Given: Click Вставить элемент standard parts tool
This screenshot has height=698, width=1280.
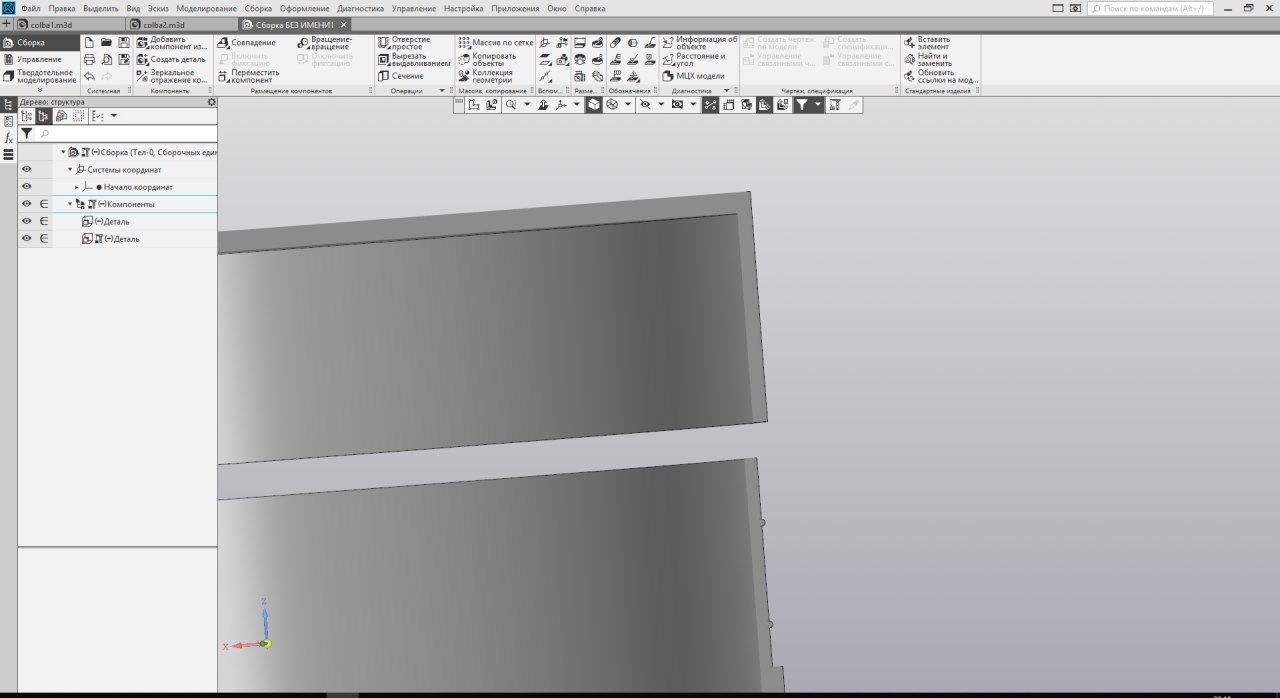Looking at the screenshot, I should pos(926,43).
